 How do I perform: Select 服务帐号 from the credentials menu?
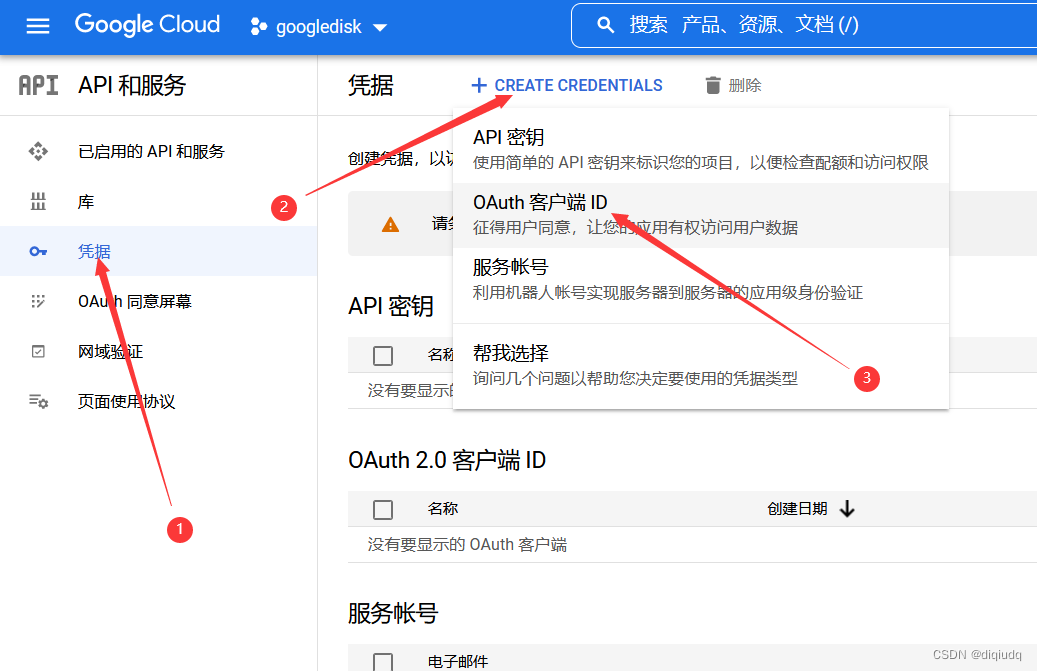click(510, 268)
